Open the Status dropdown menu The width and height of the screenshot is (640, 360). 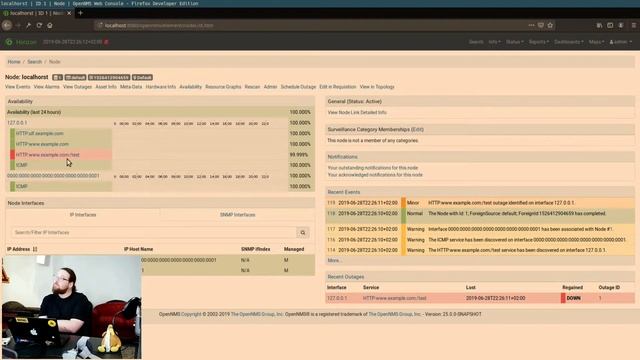click(514, 42)
